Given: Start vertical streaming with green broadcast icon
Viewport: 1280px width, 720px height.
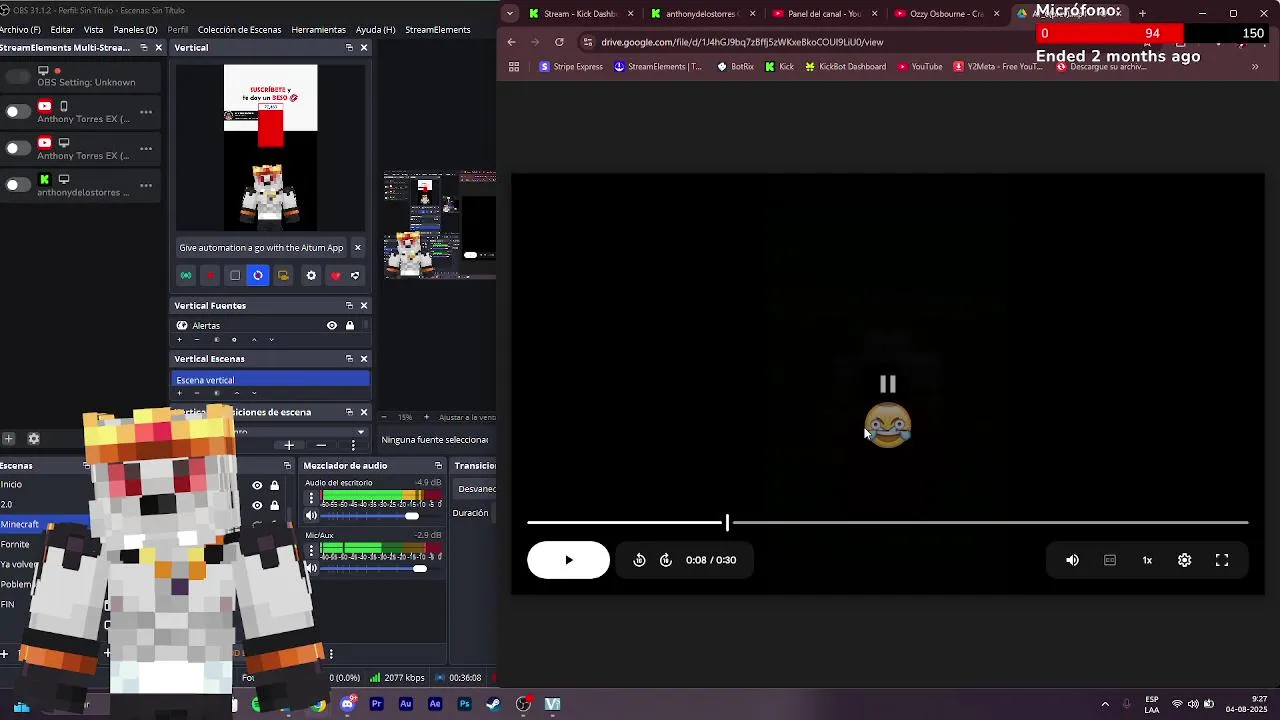Looking at the screenshot, I should click(186, 275).
